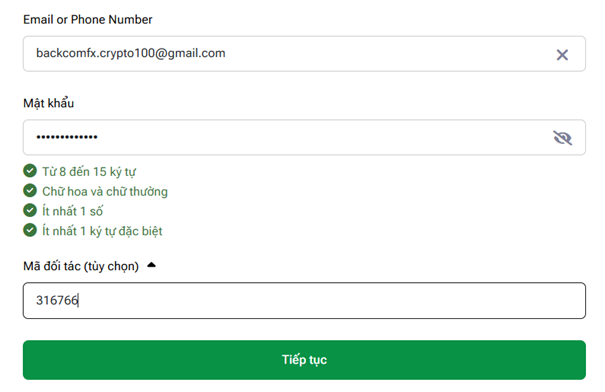Click check icon beside "Từ 8 đến 15 ký tự"

(x=30, y=171)
